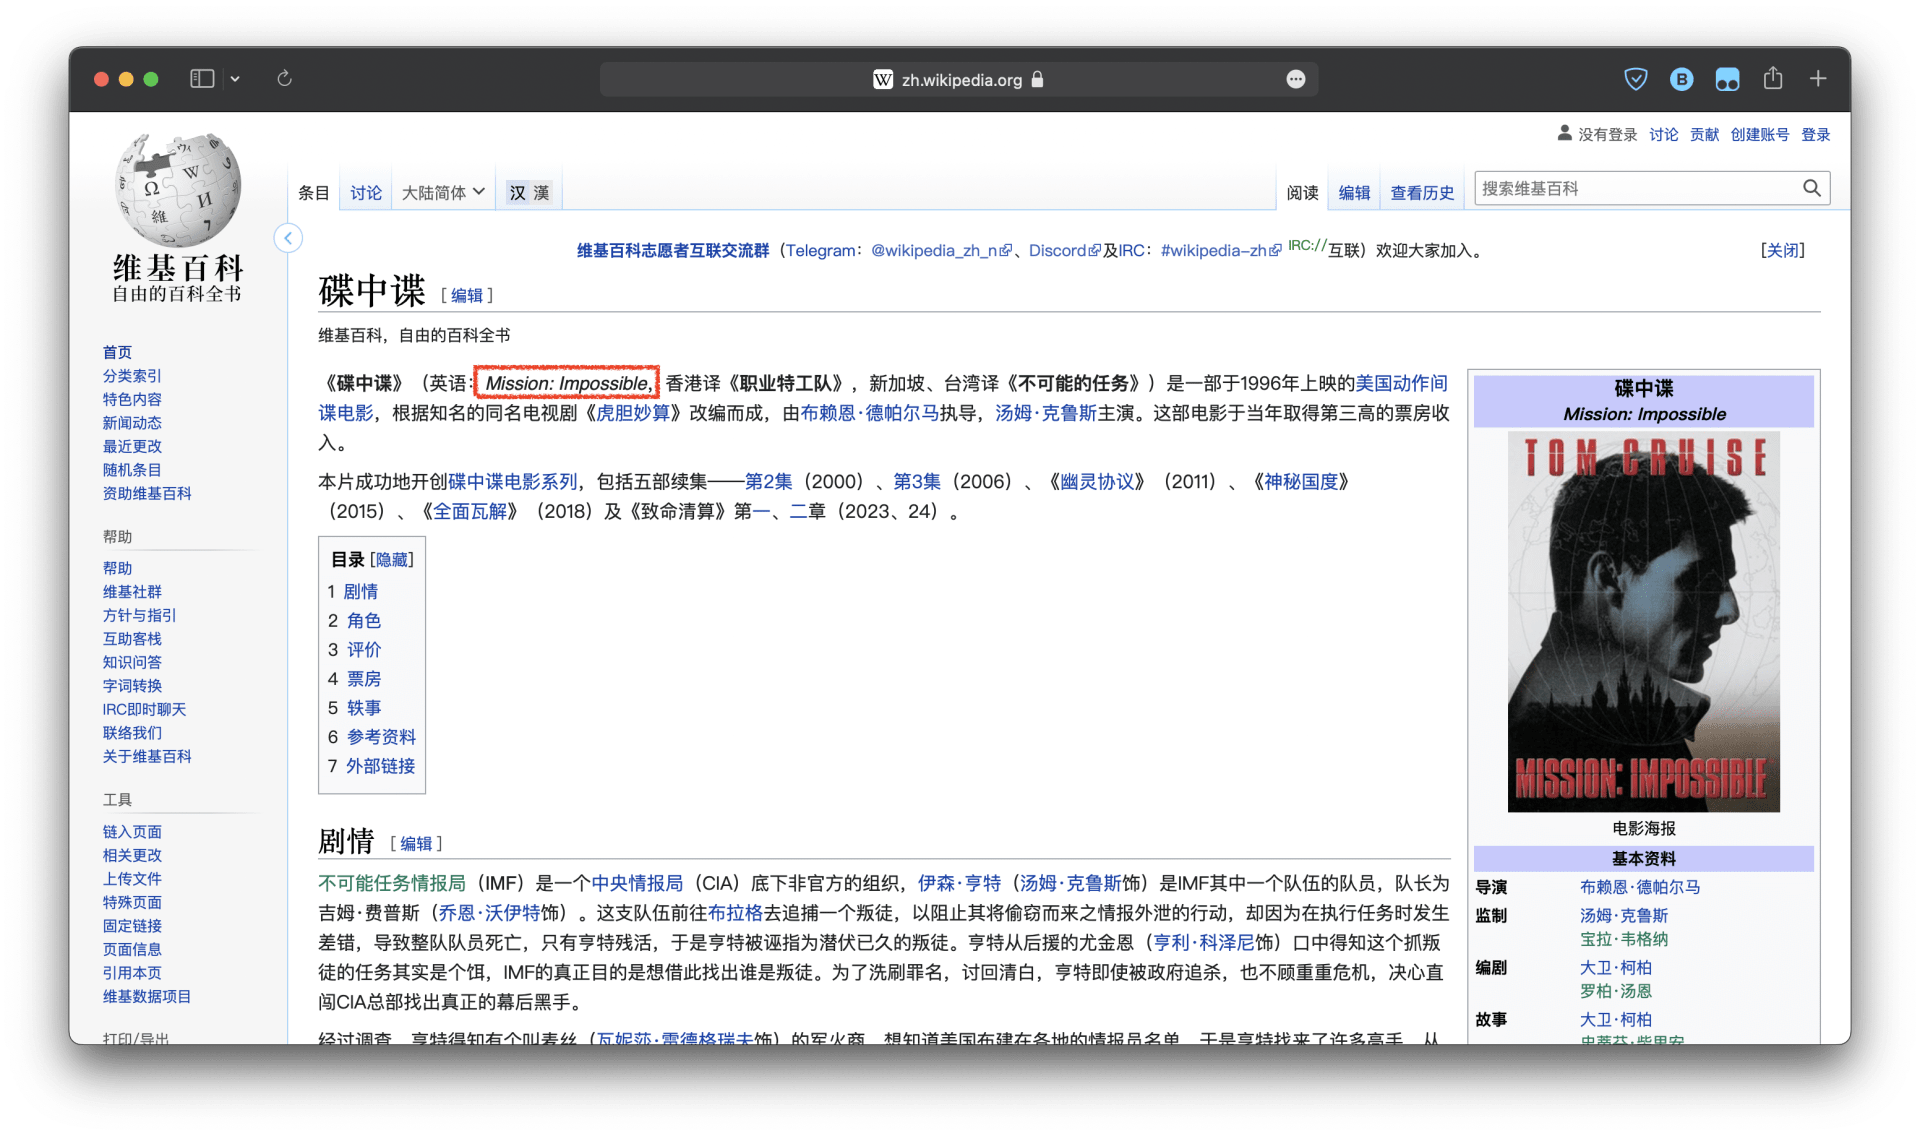
Task: Click the Share icon in toolbar
Action: point(1772,79)
